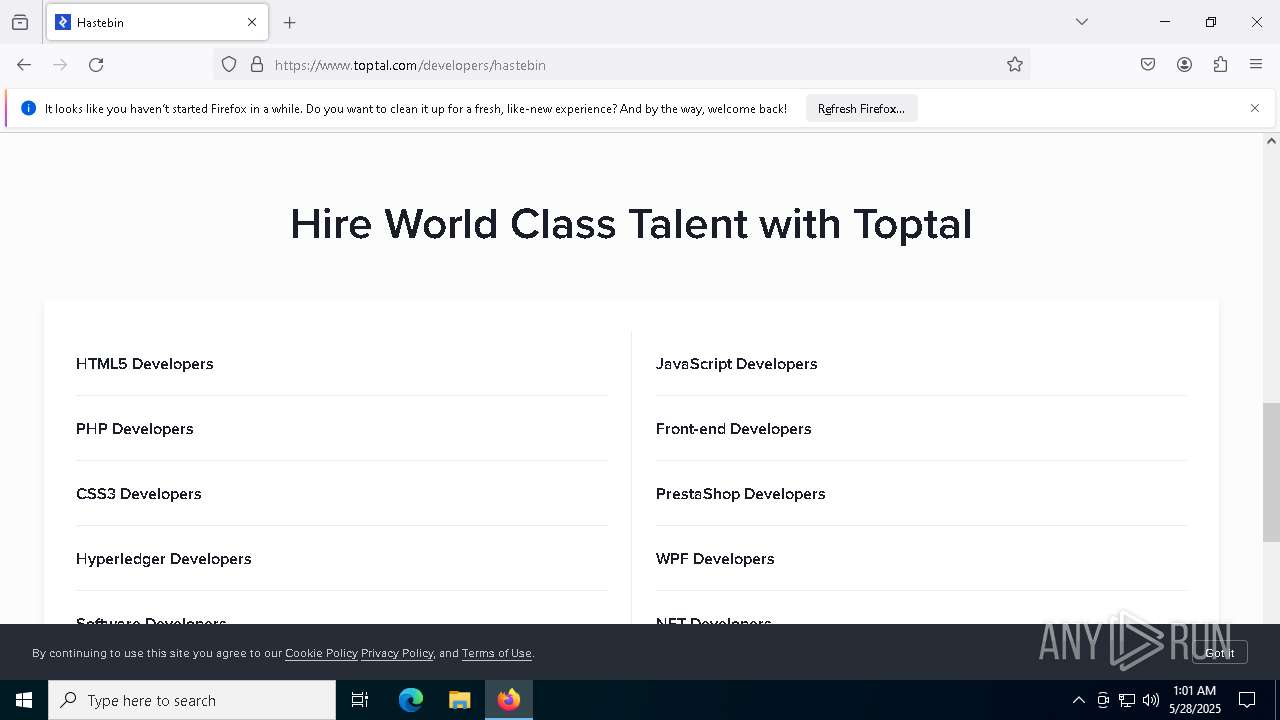Open extensions puzzle icon

[1220, 65]
